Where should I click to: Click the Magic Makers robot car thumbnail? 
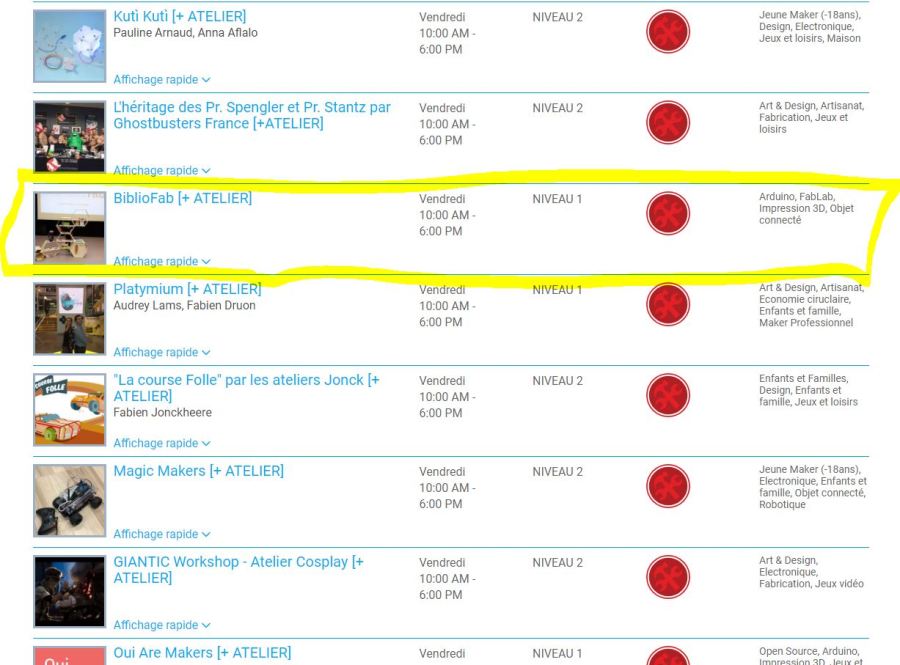coord(69,500)
